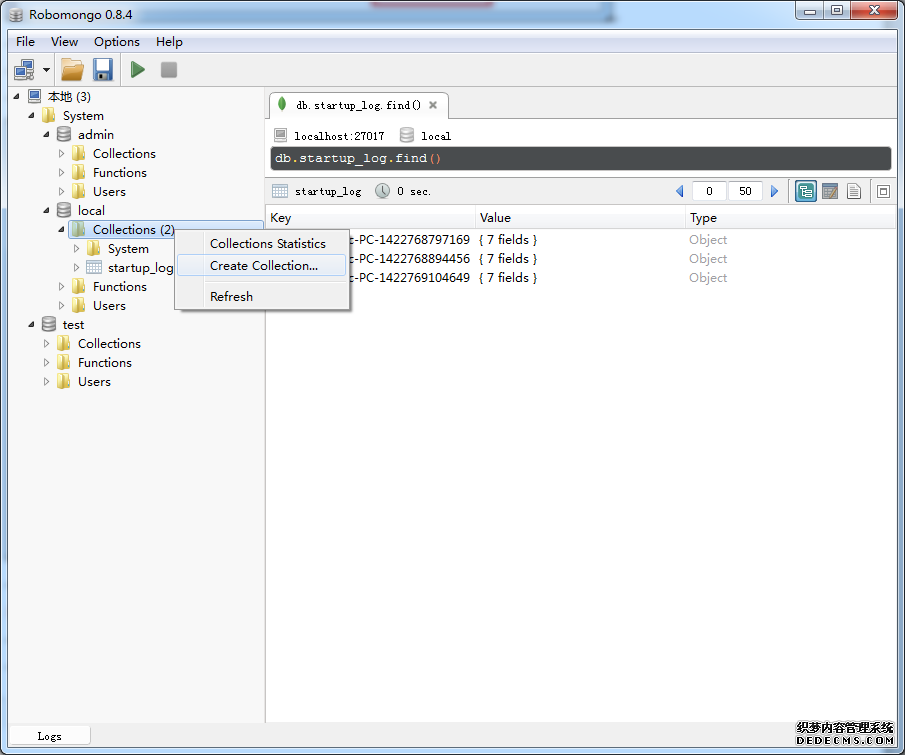The height and width of the screenshot is (755, 905).
Task: Go to next page with right arrow
Action: point(774,191)
